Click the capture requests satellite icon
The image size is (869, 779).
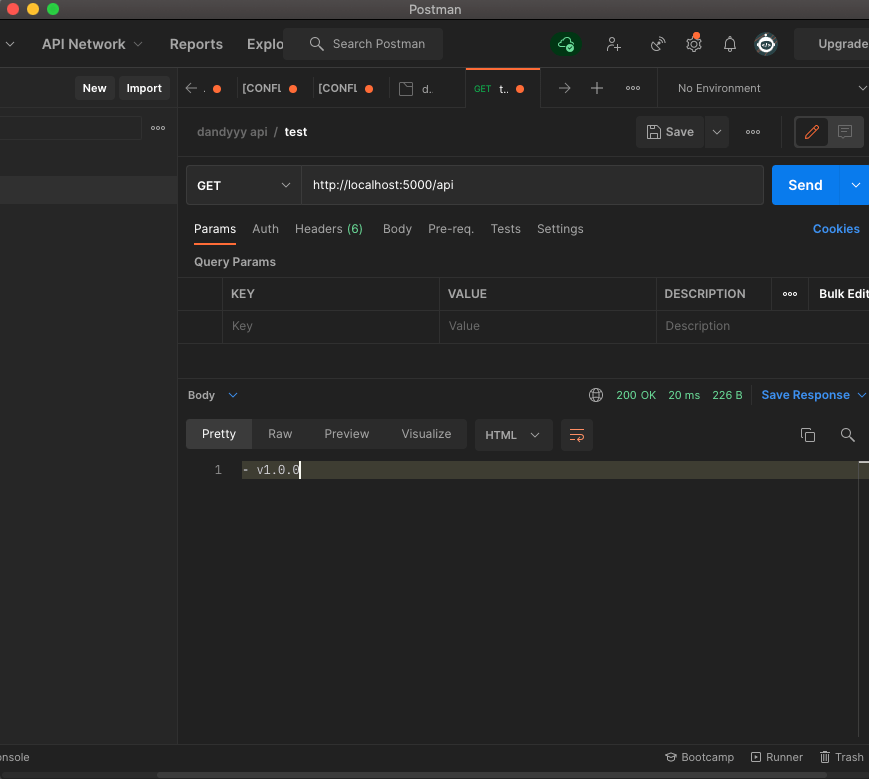click(658, 44)
